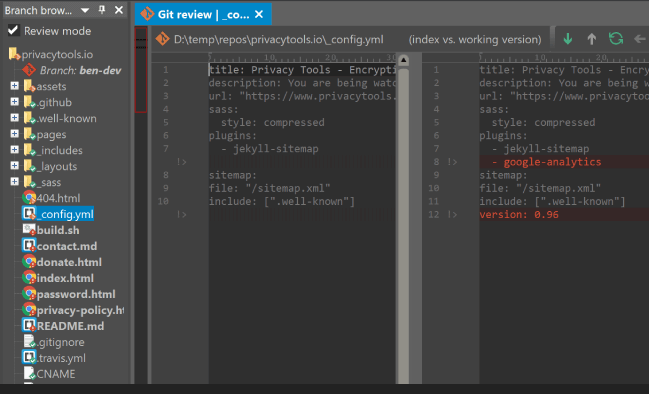Select the ben-dev branch icon
This screenshot has width=649, height=394.
[x=29, y=70]
